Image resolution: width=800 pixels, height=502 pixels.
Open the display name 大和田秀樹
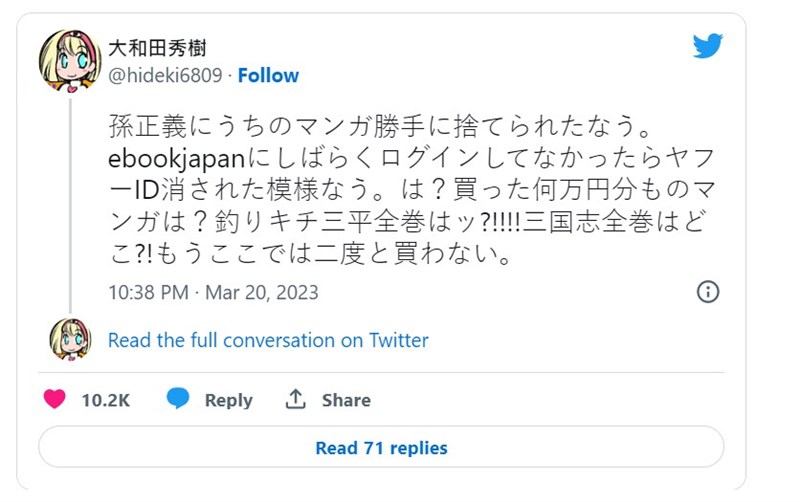coord(158,47)
